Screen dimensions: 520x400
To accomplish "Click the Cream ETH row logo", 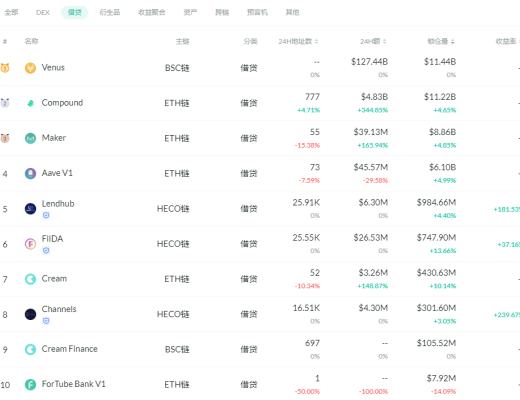I will [30, 279].
